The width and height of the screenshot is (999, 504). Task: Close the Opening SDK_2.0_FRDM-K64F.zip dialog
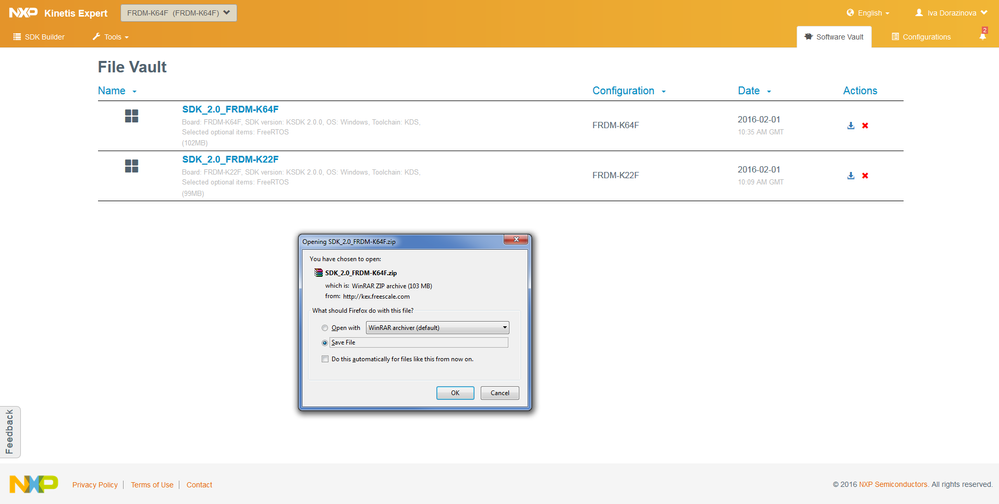[x=515, y=240]
